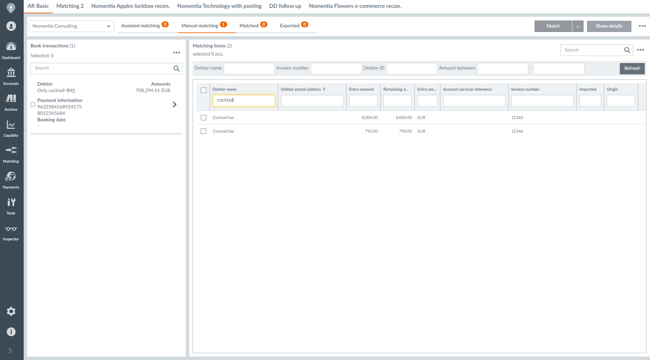Click the Show details button
The width and height of the screenshot is (650, 360).
click(x=609, y=26)
